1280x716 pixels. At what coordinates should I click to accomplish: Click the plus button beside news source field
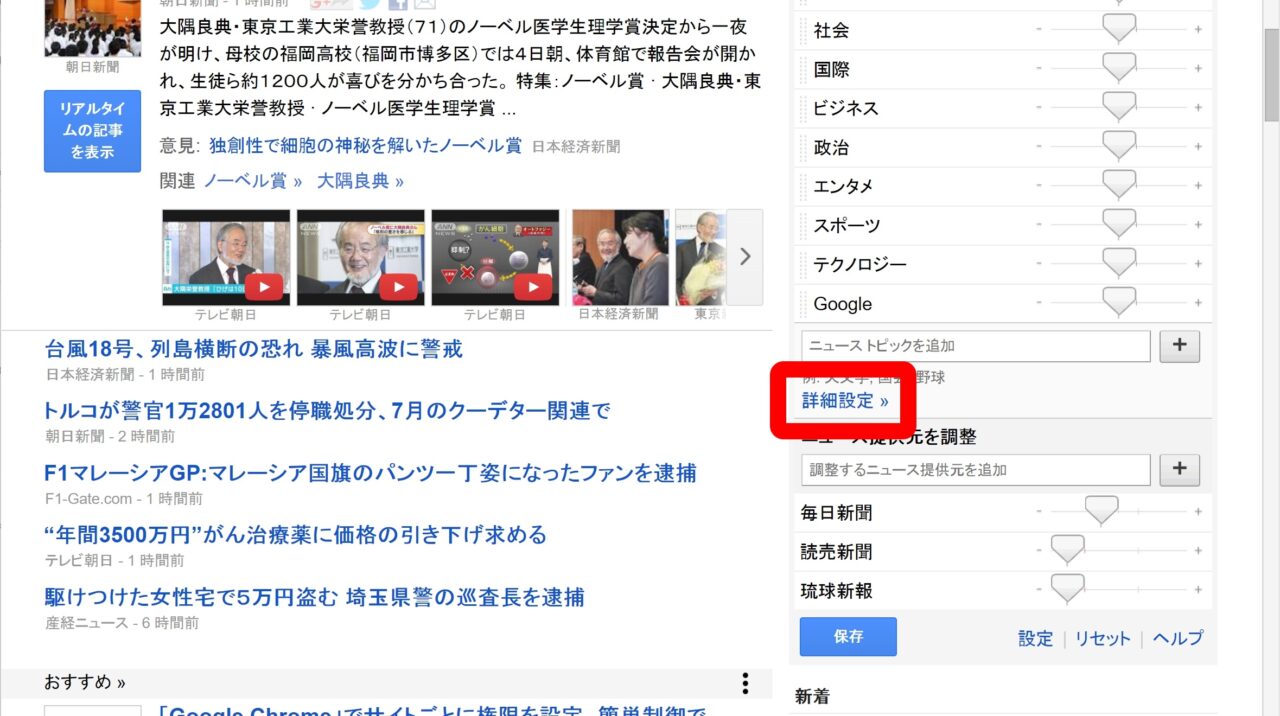(1179, 469)
